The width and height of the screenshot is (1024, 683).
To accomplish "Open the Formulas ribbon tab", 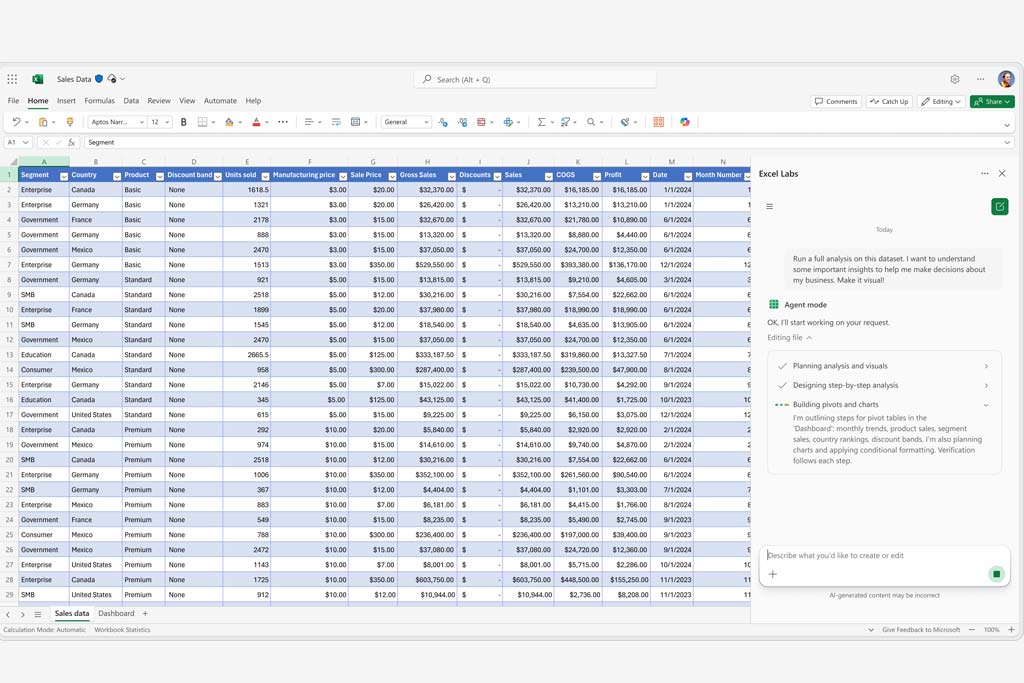I will pyautogui.click(x=99, y=101).
